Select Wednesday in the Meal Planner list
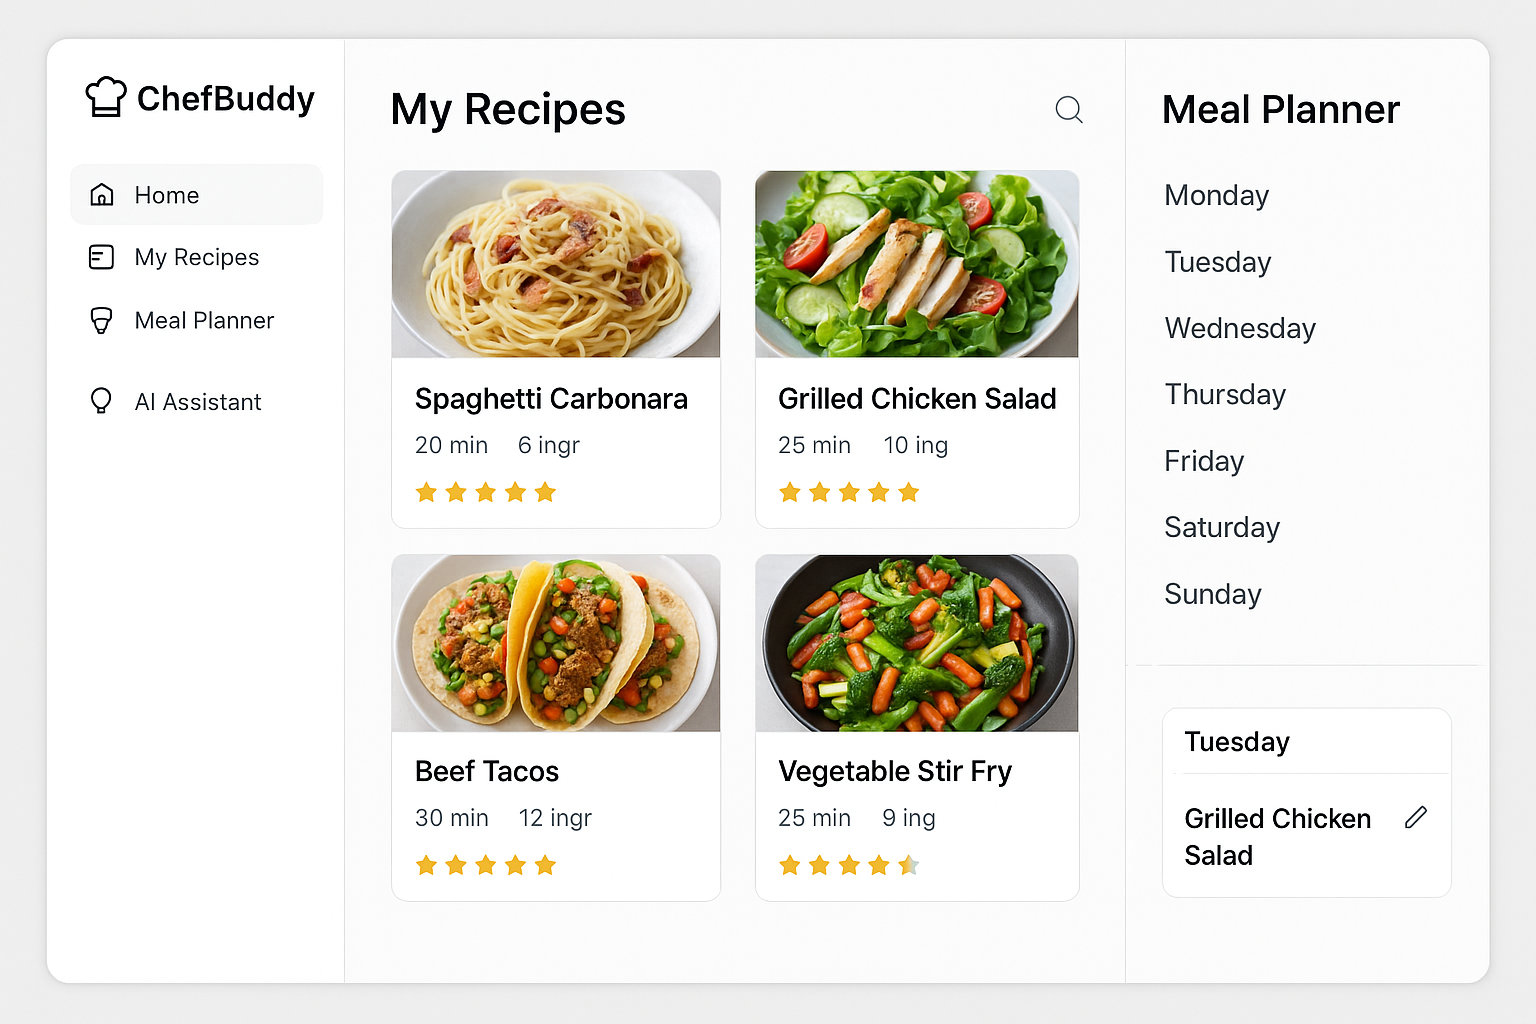 1240,328
